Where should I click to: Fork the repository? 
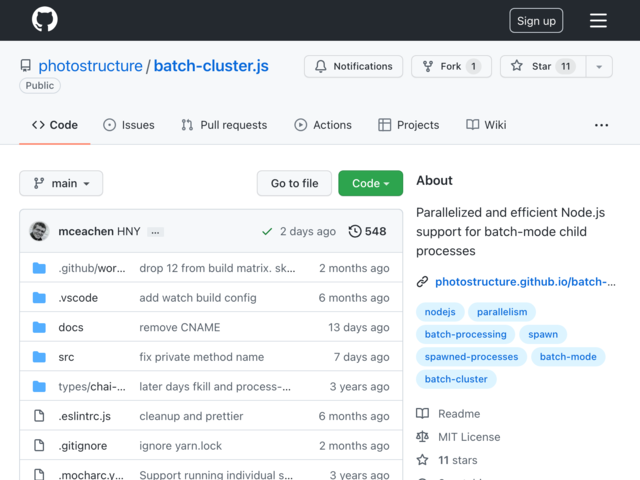tap(451, 67)
